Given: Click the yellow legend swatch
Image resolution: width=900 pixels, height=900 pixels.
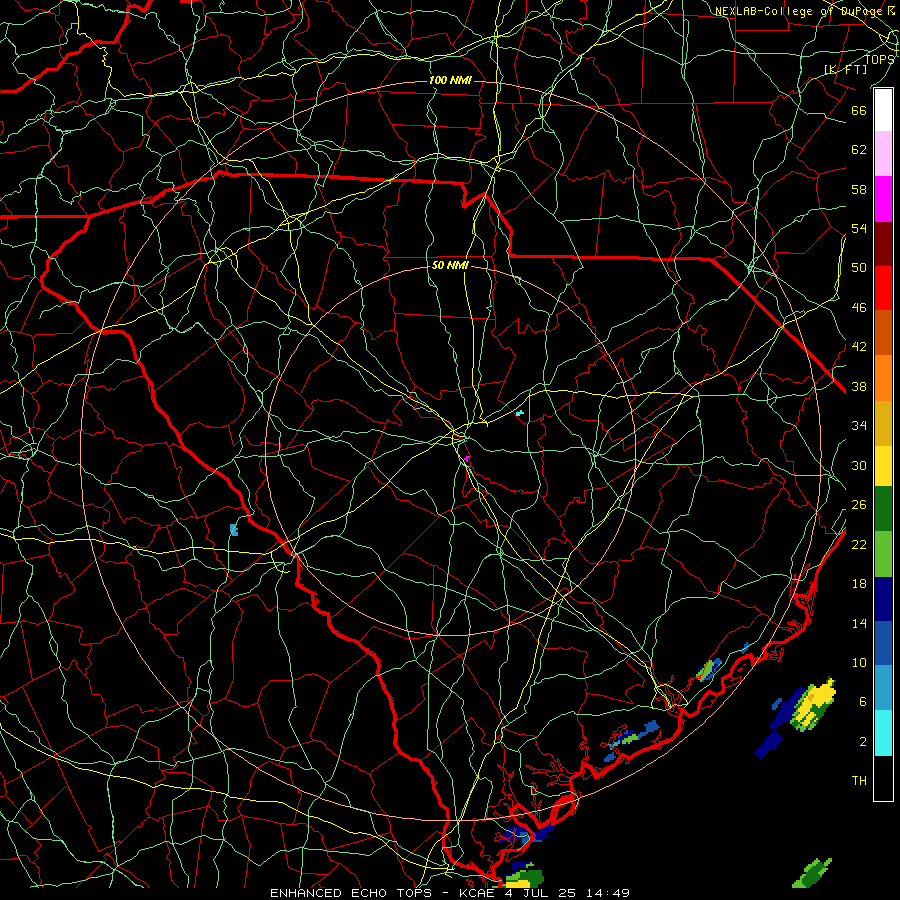Looking at the screenshot, I should coord(883,466).
